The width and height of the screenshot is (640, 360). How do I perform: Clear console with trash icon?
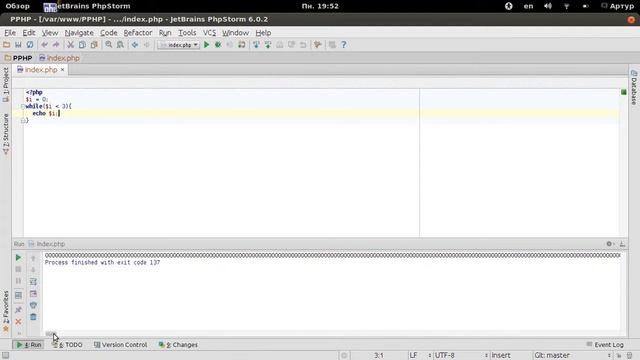click(33, 317)
